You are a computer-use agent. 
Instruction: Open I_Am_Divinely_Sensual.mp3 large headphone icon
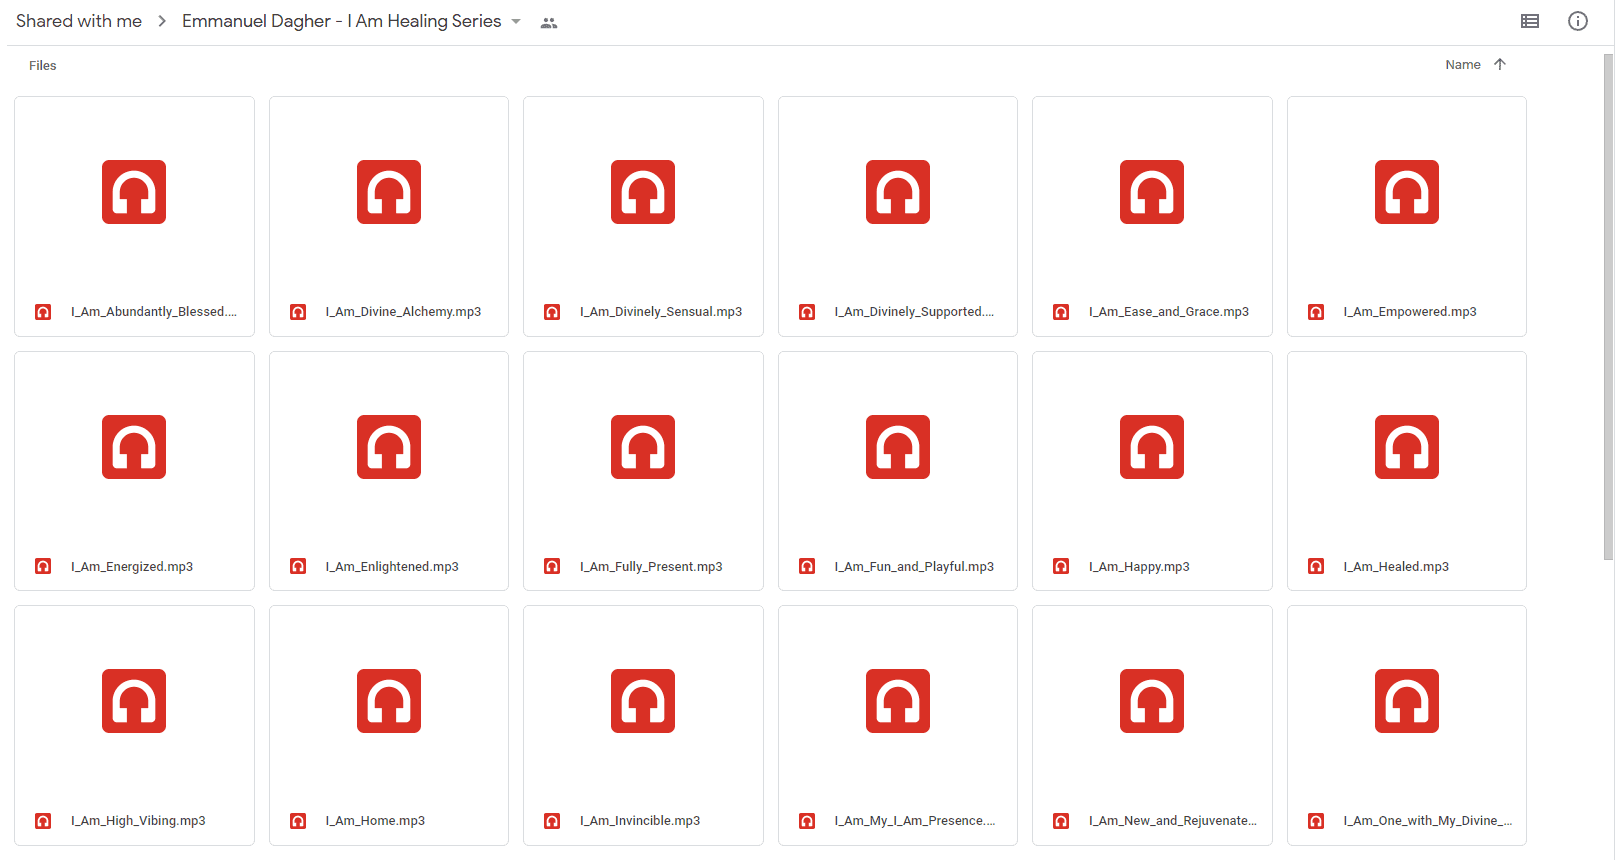point(643,192)
